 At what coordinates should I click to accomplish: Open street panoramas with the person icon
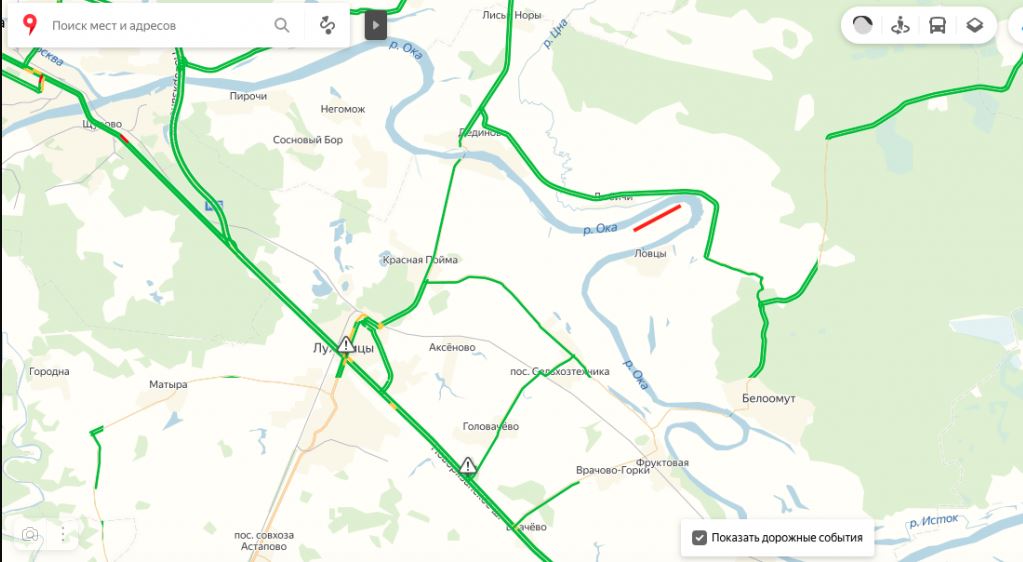[900, 25]
